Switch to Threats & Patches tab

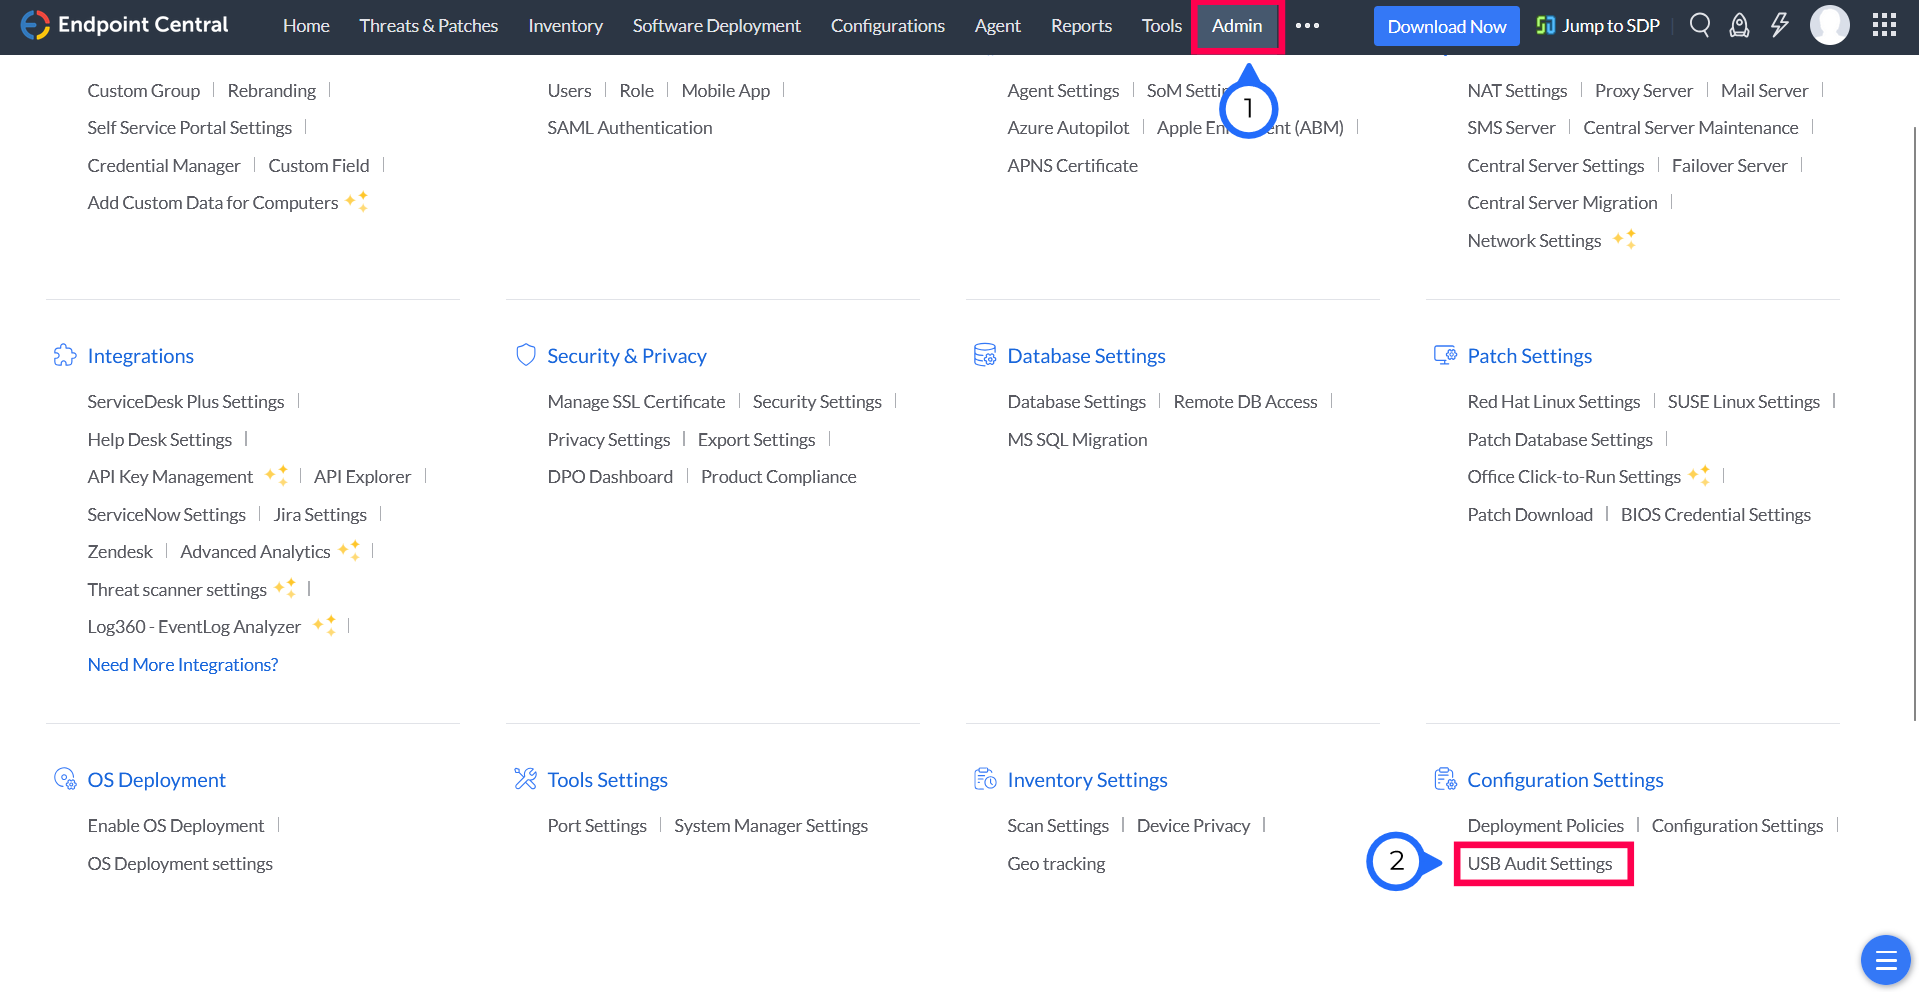pos(428,26)
